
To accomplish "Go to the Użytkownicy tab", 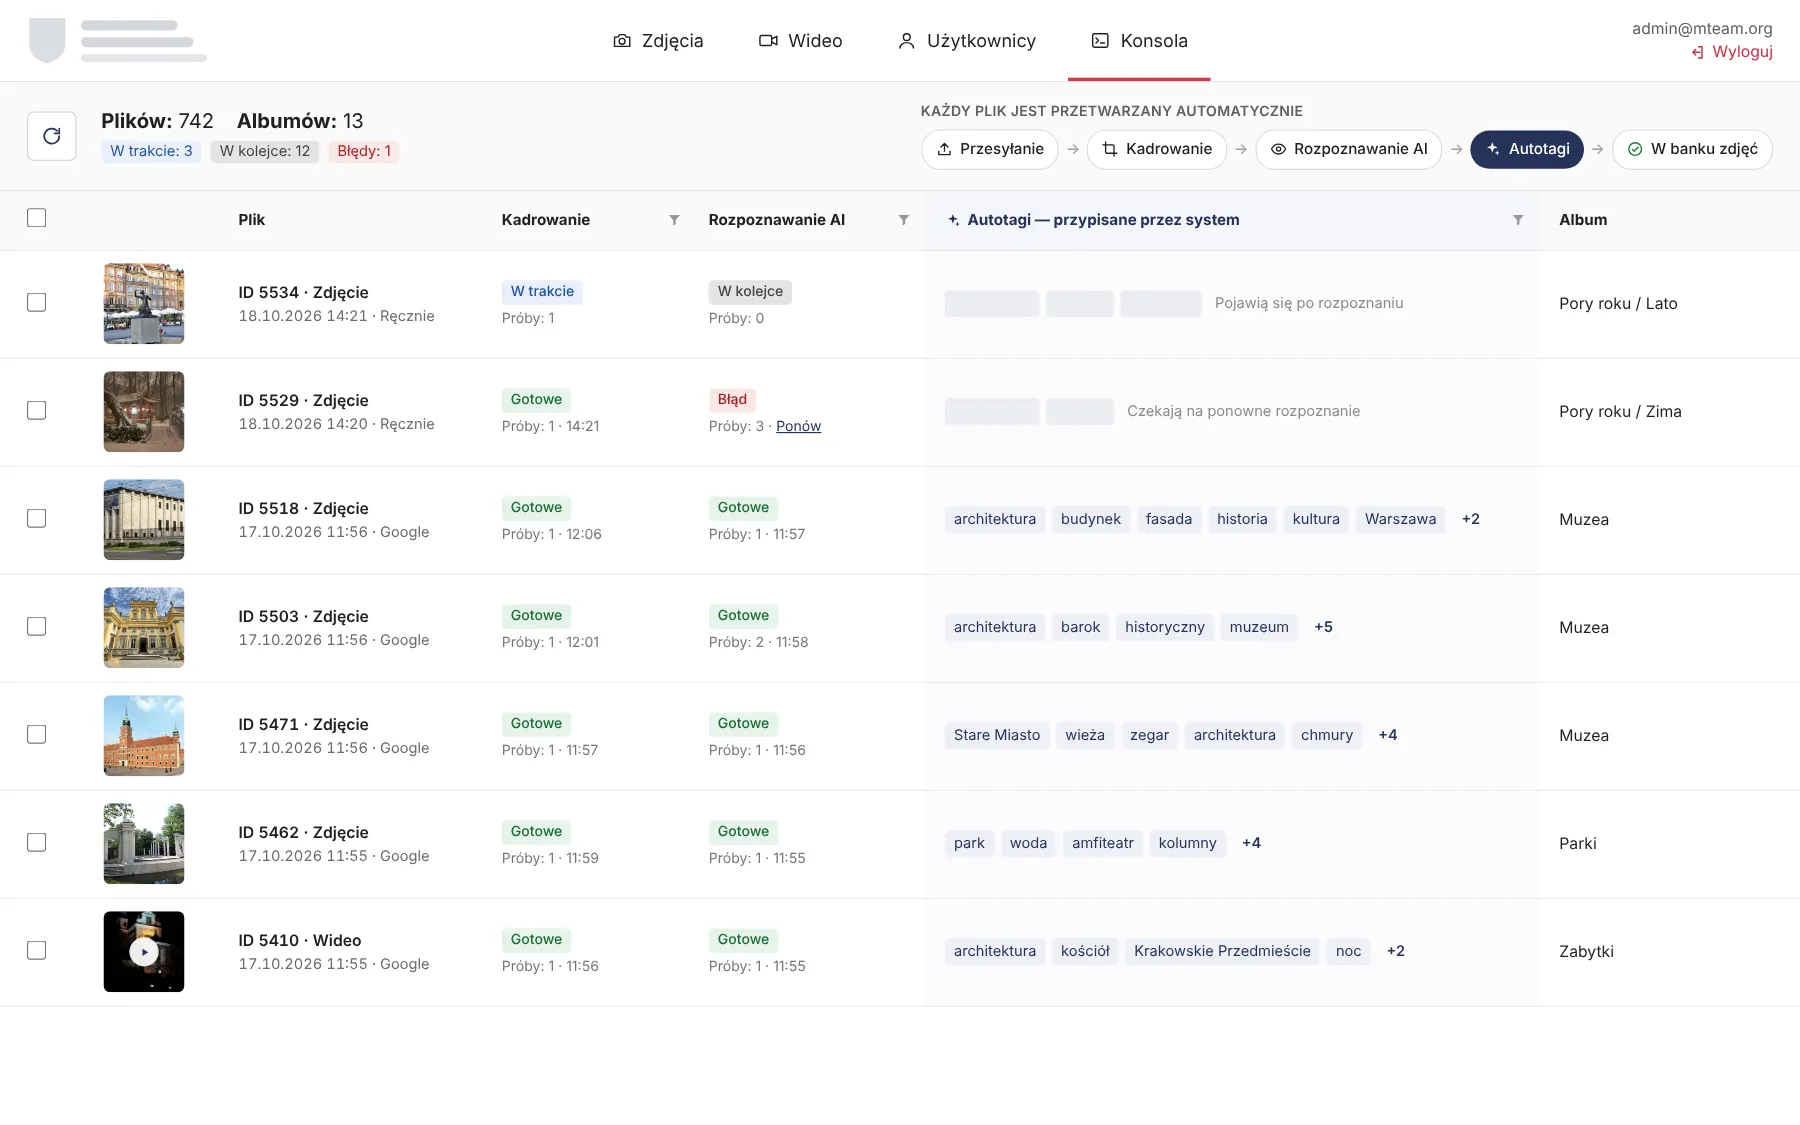I will 967,41.
